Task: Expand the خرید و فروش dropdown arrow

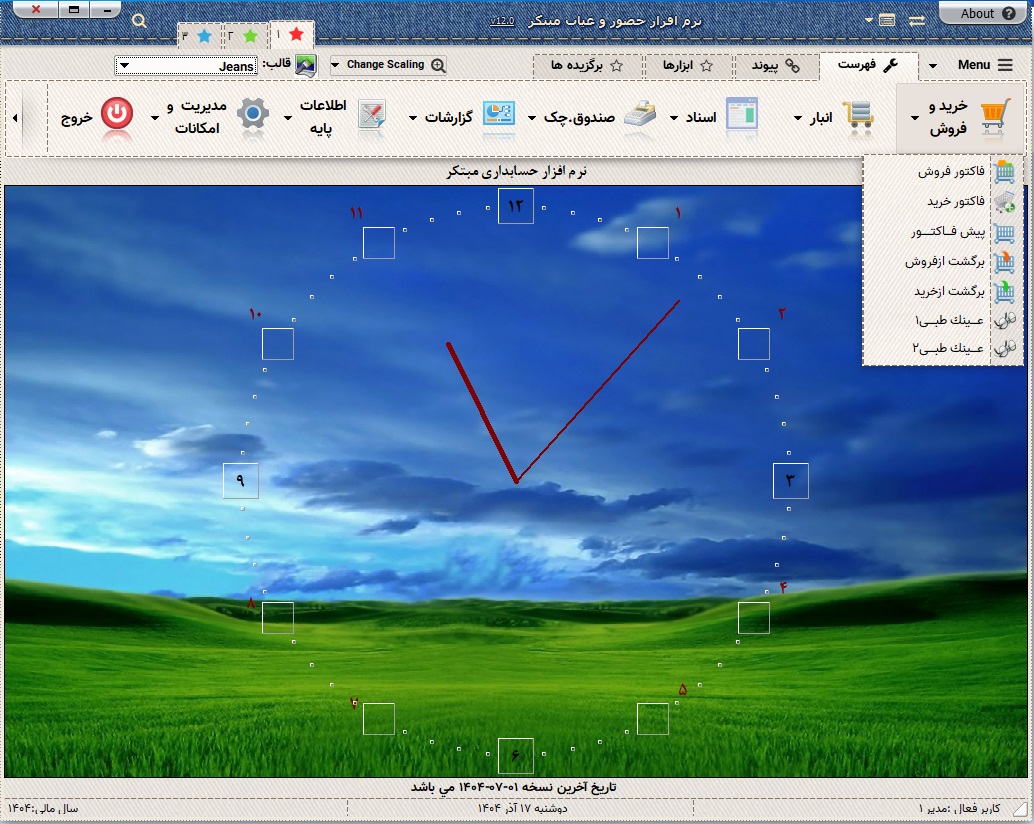Action: click(x=915, y=118)
